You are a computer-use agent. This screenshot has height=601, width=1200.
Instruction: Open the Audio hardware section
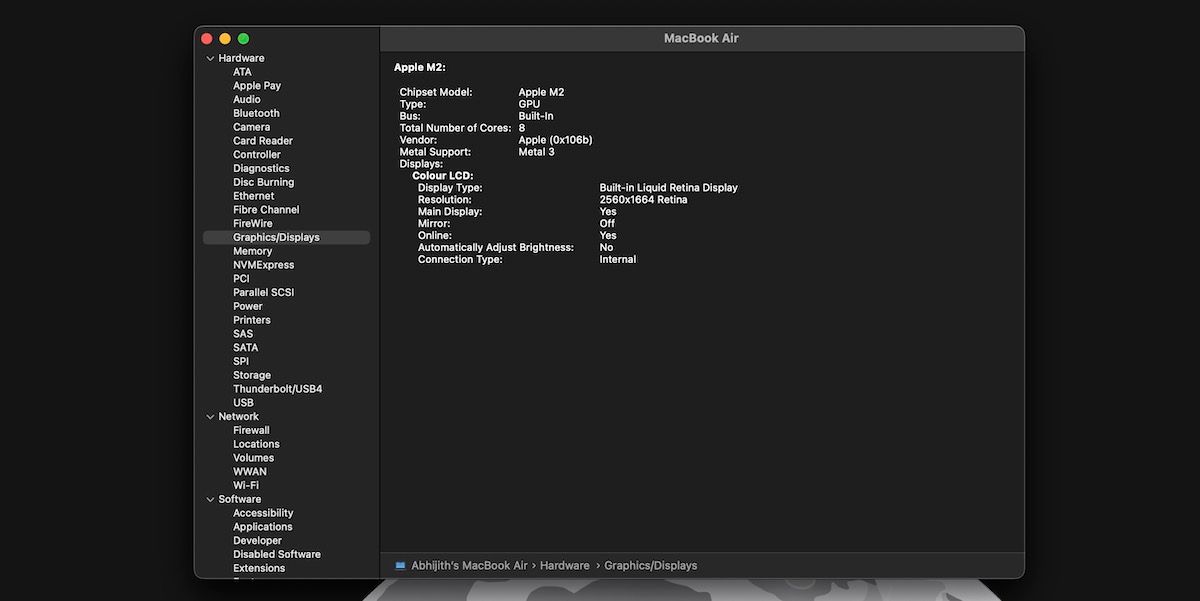[247, 99]
